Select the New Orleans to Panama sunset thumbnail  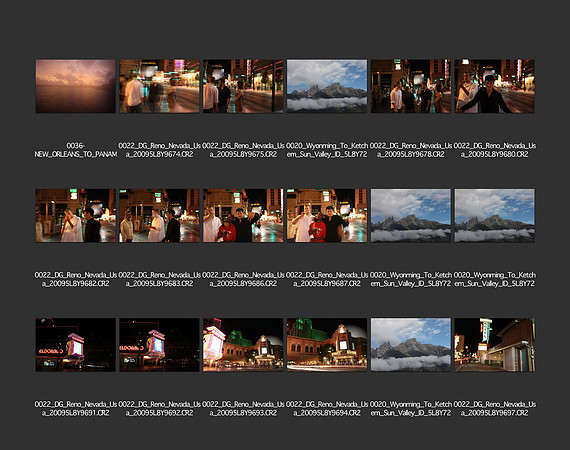(x=76, y=86)
